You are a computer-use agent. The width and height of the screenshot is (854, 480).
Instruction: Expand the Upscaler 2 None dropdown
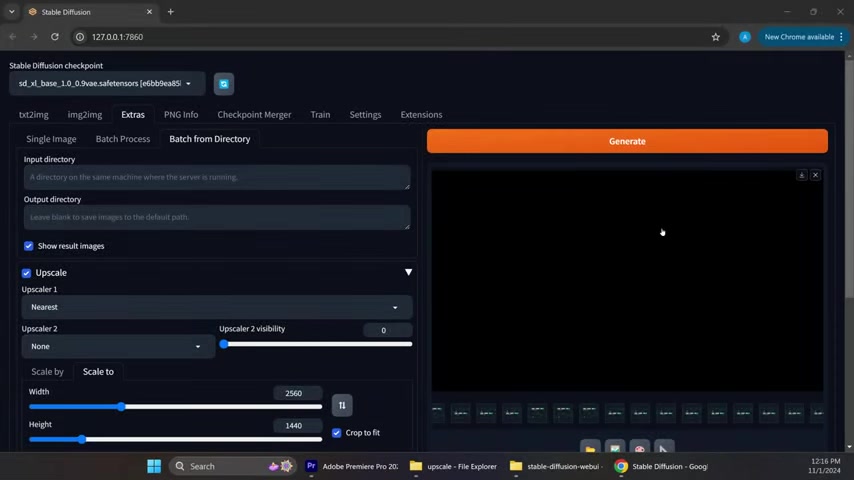(x=116, y=346)
